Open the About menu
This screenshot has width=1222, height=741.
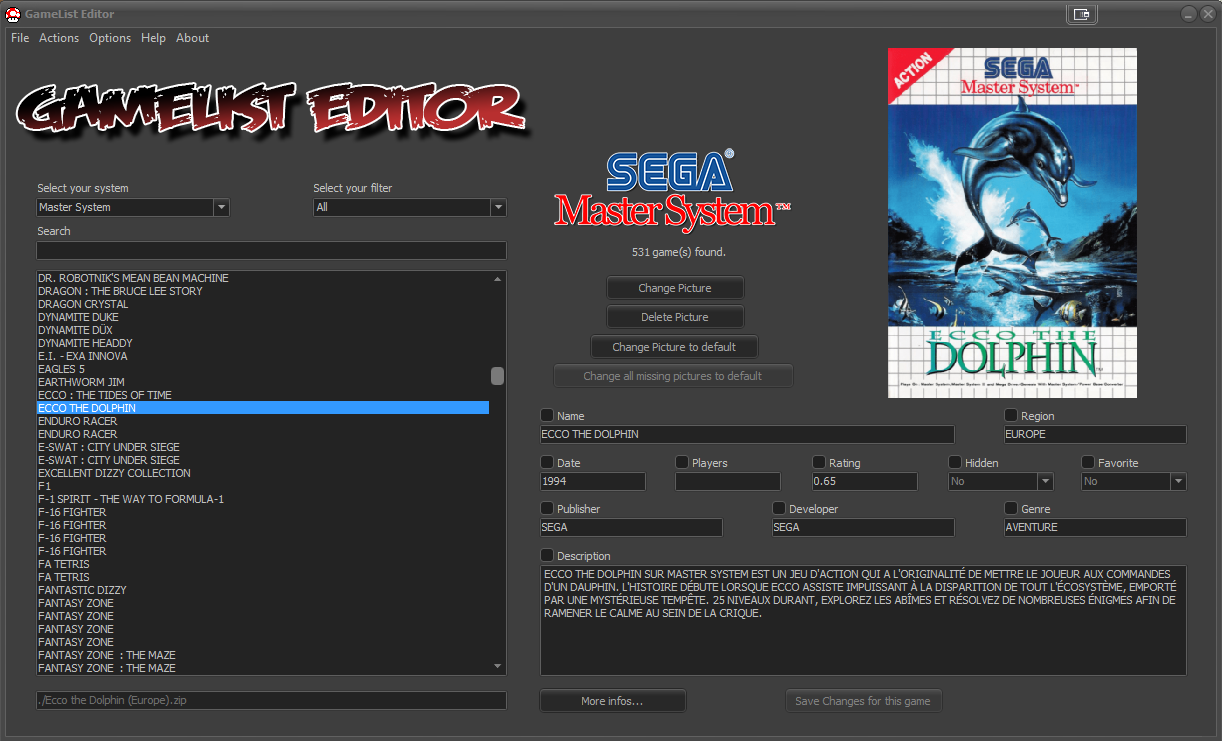[x=193, y=38]
